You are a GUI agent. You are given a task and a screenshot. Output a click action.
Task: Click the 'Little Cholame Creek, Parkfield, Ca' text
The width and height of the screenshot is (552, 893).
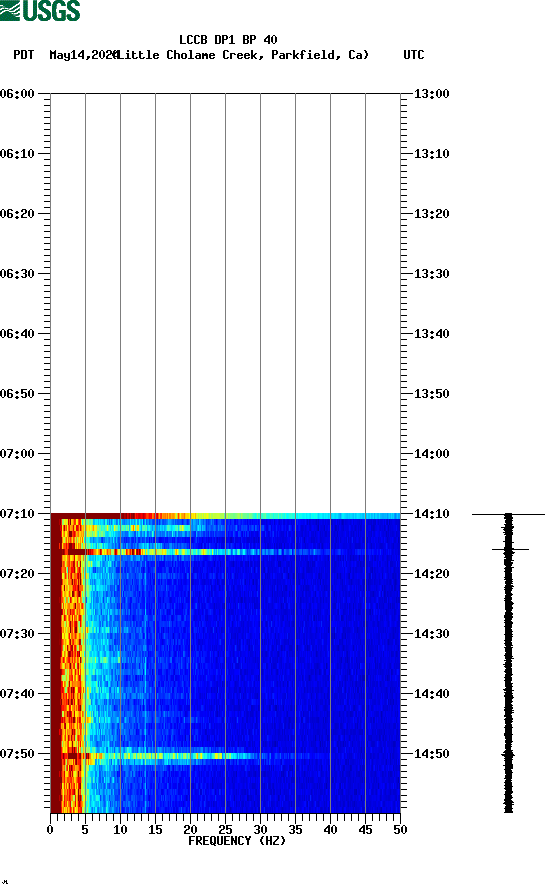[x=243, y=55]
